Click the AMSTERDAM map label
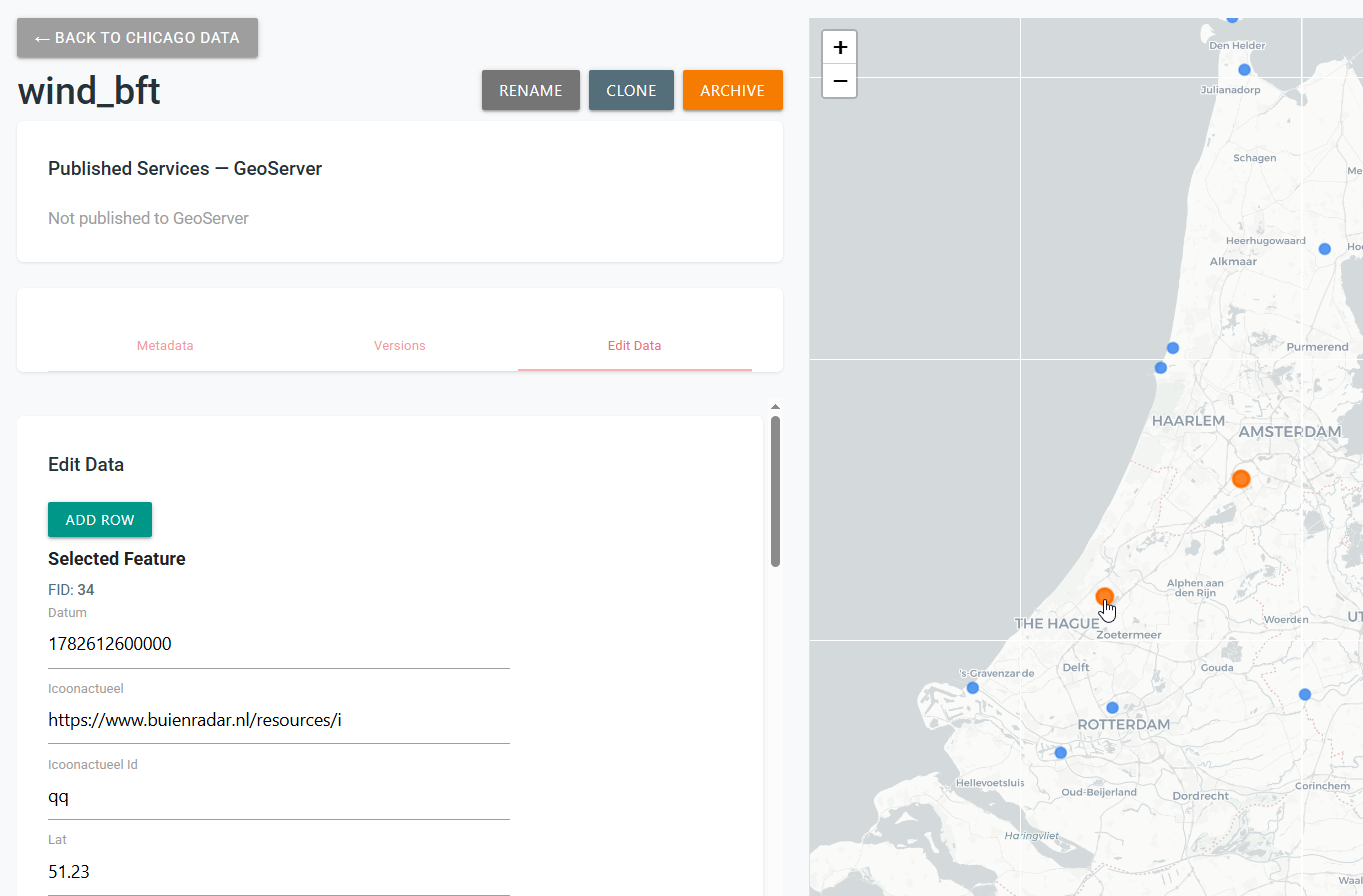1363x896 pixels. [1289, 432]
